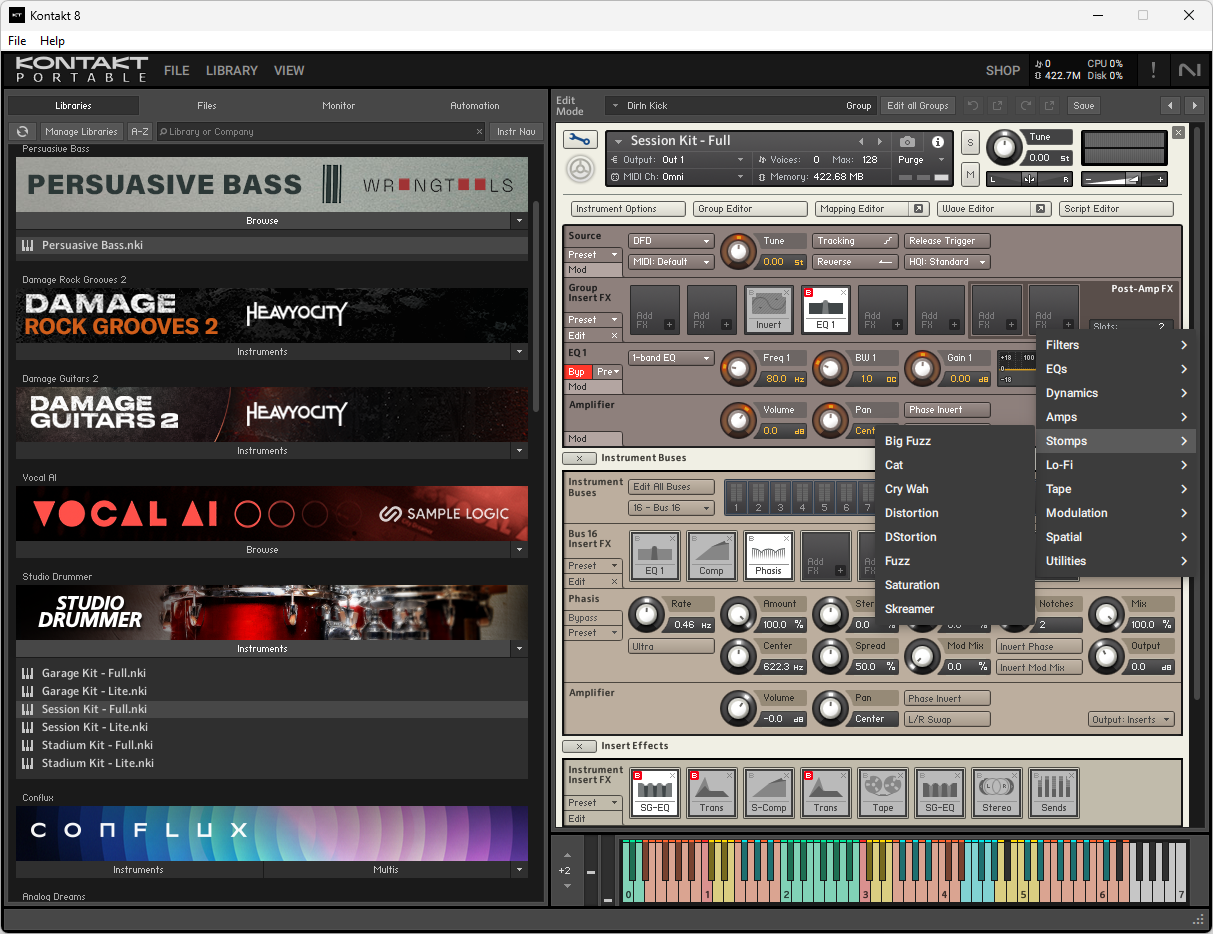Toggle Invert Mod Mix in Phasis
The height and width of the screenshot is (934, 1213).
click(1040, 667)
